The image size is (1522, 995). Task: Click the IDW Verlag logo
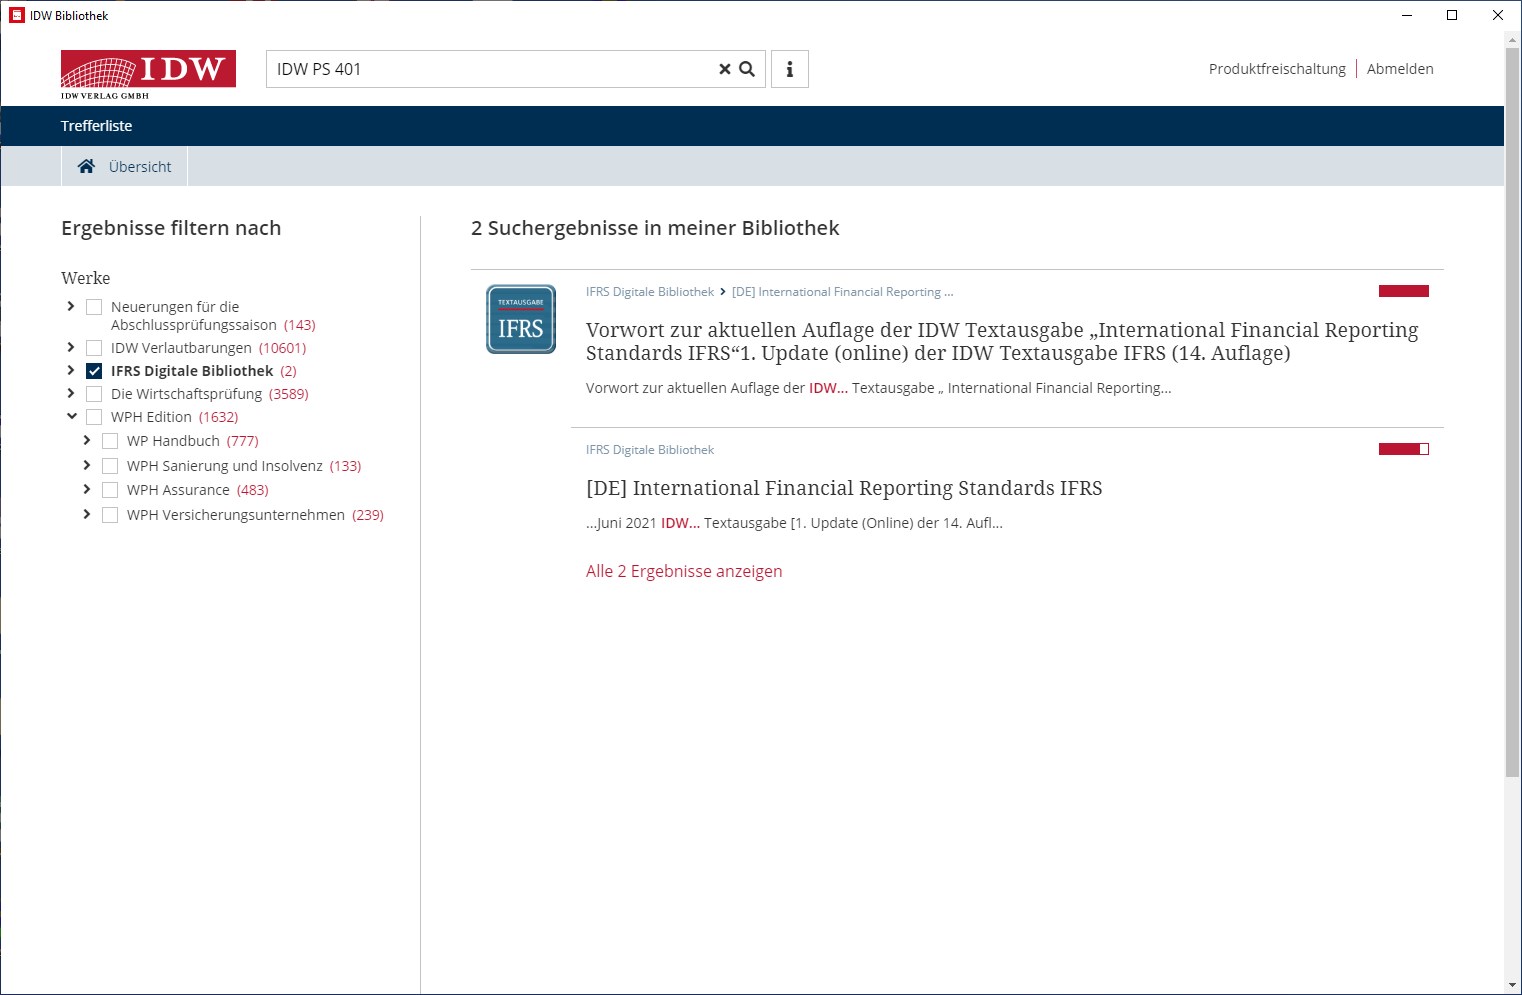point(148,74)
